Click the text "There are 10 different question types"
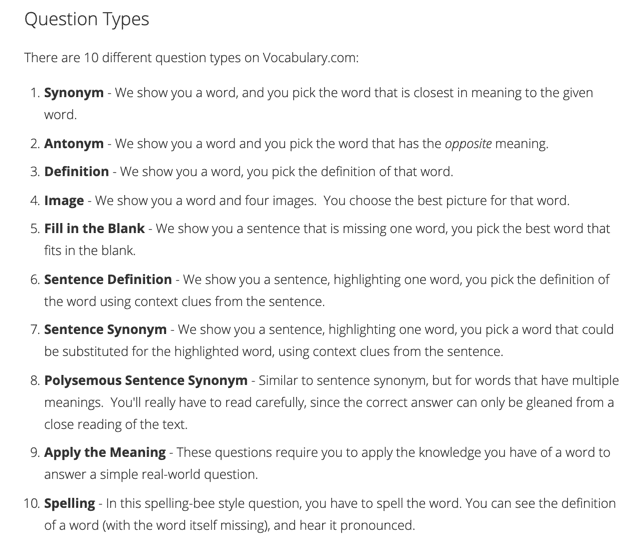Viewport: 639px width, 549px height. coord(135,58)
